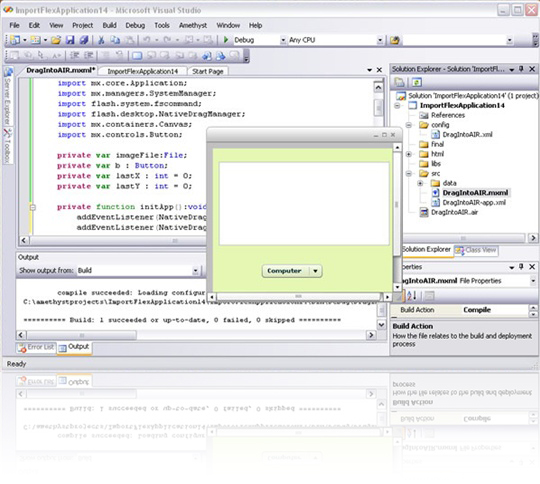This screenshot has height=484, width=540.
Task: Click the Undo arrow icon
Action: point(147,40)
